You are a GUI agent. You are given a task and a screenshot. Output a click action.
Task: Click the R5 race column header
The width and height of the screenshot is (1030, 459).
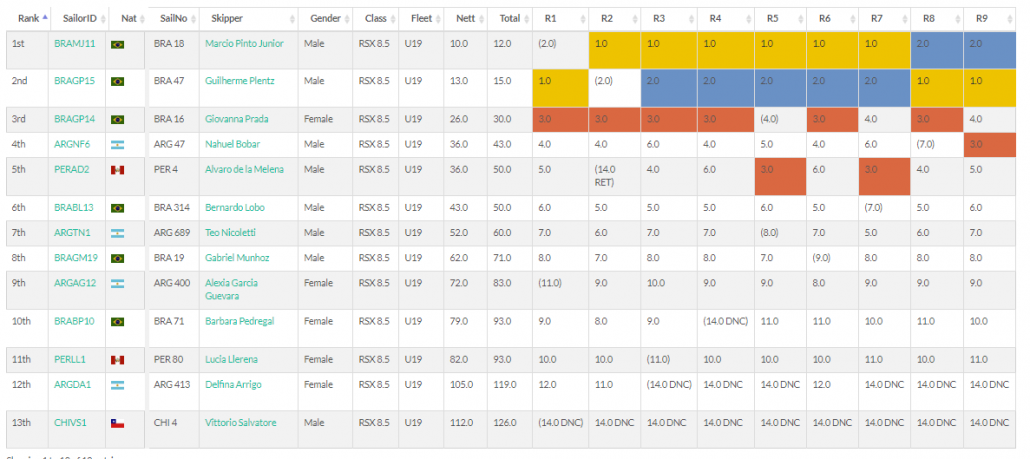(x=773, y=18)
